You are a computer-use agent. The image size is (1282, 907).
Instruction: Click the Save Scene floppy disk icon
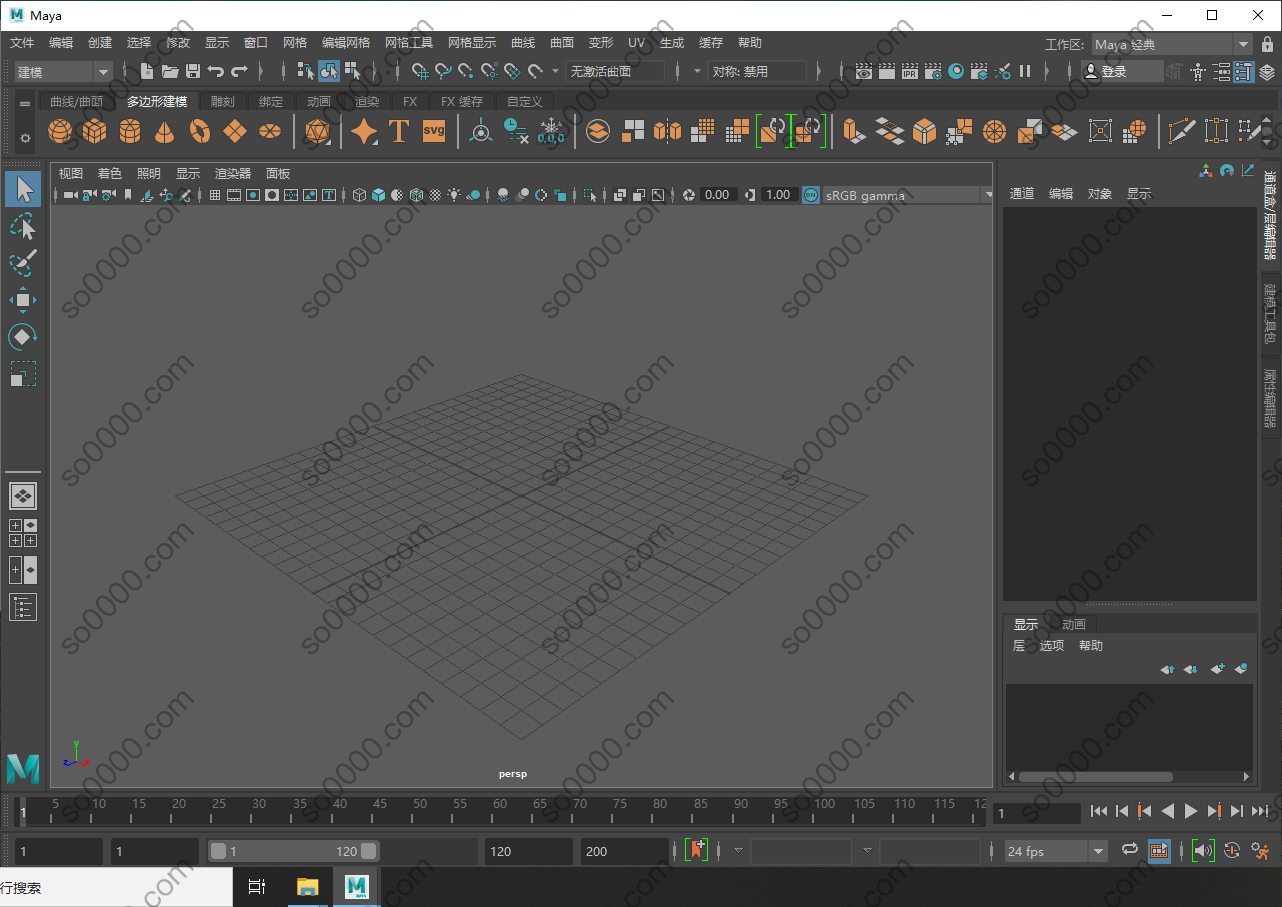pyautogui.click(x=193, y=71)
